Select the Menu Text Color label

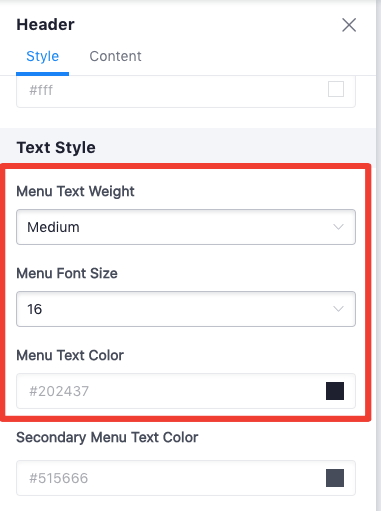70,355
